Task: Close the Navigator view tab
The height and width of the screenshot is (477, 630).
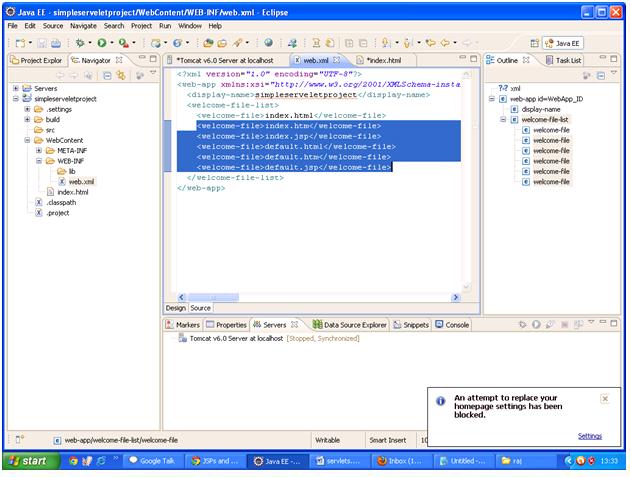Action: click(x=119, y=60)
